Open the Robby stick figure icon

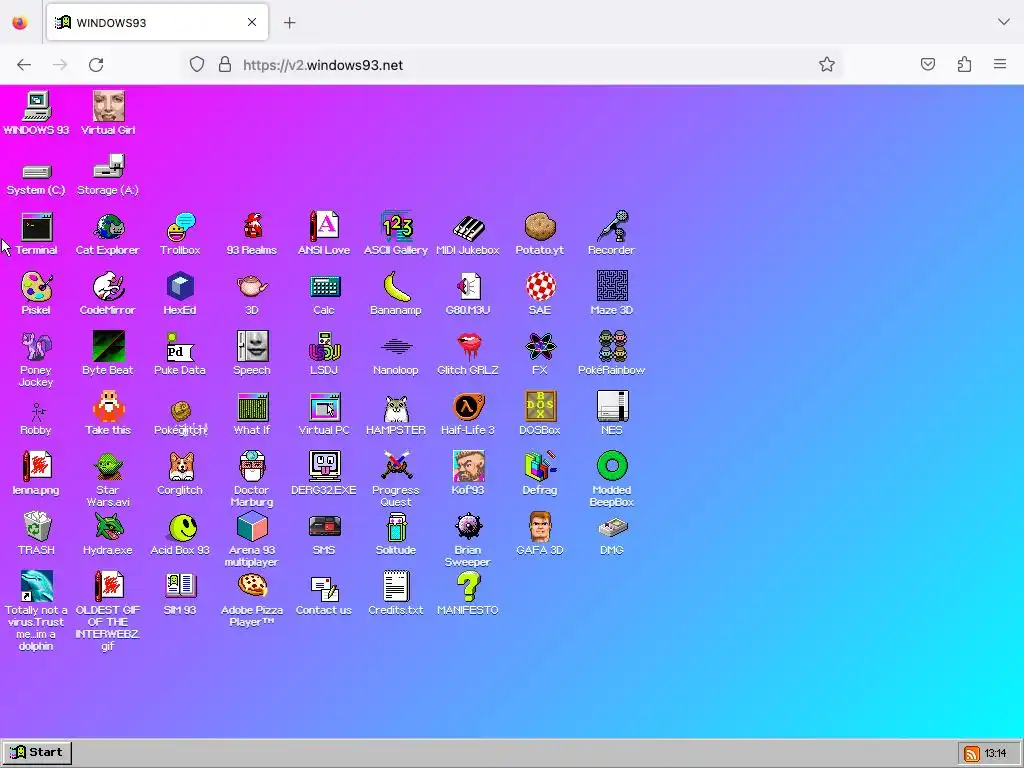[38, 412]
